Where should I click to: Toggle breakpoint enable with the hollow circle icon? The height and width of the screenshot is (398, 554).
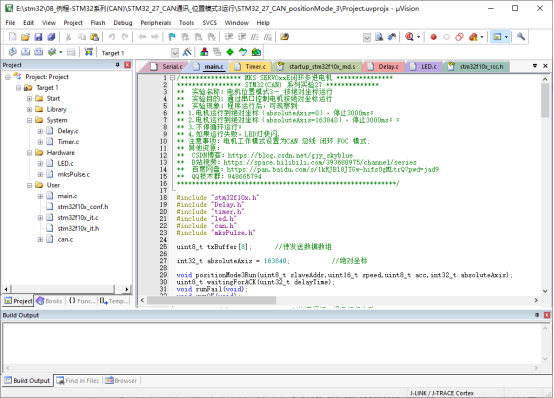coord(447,37)
